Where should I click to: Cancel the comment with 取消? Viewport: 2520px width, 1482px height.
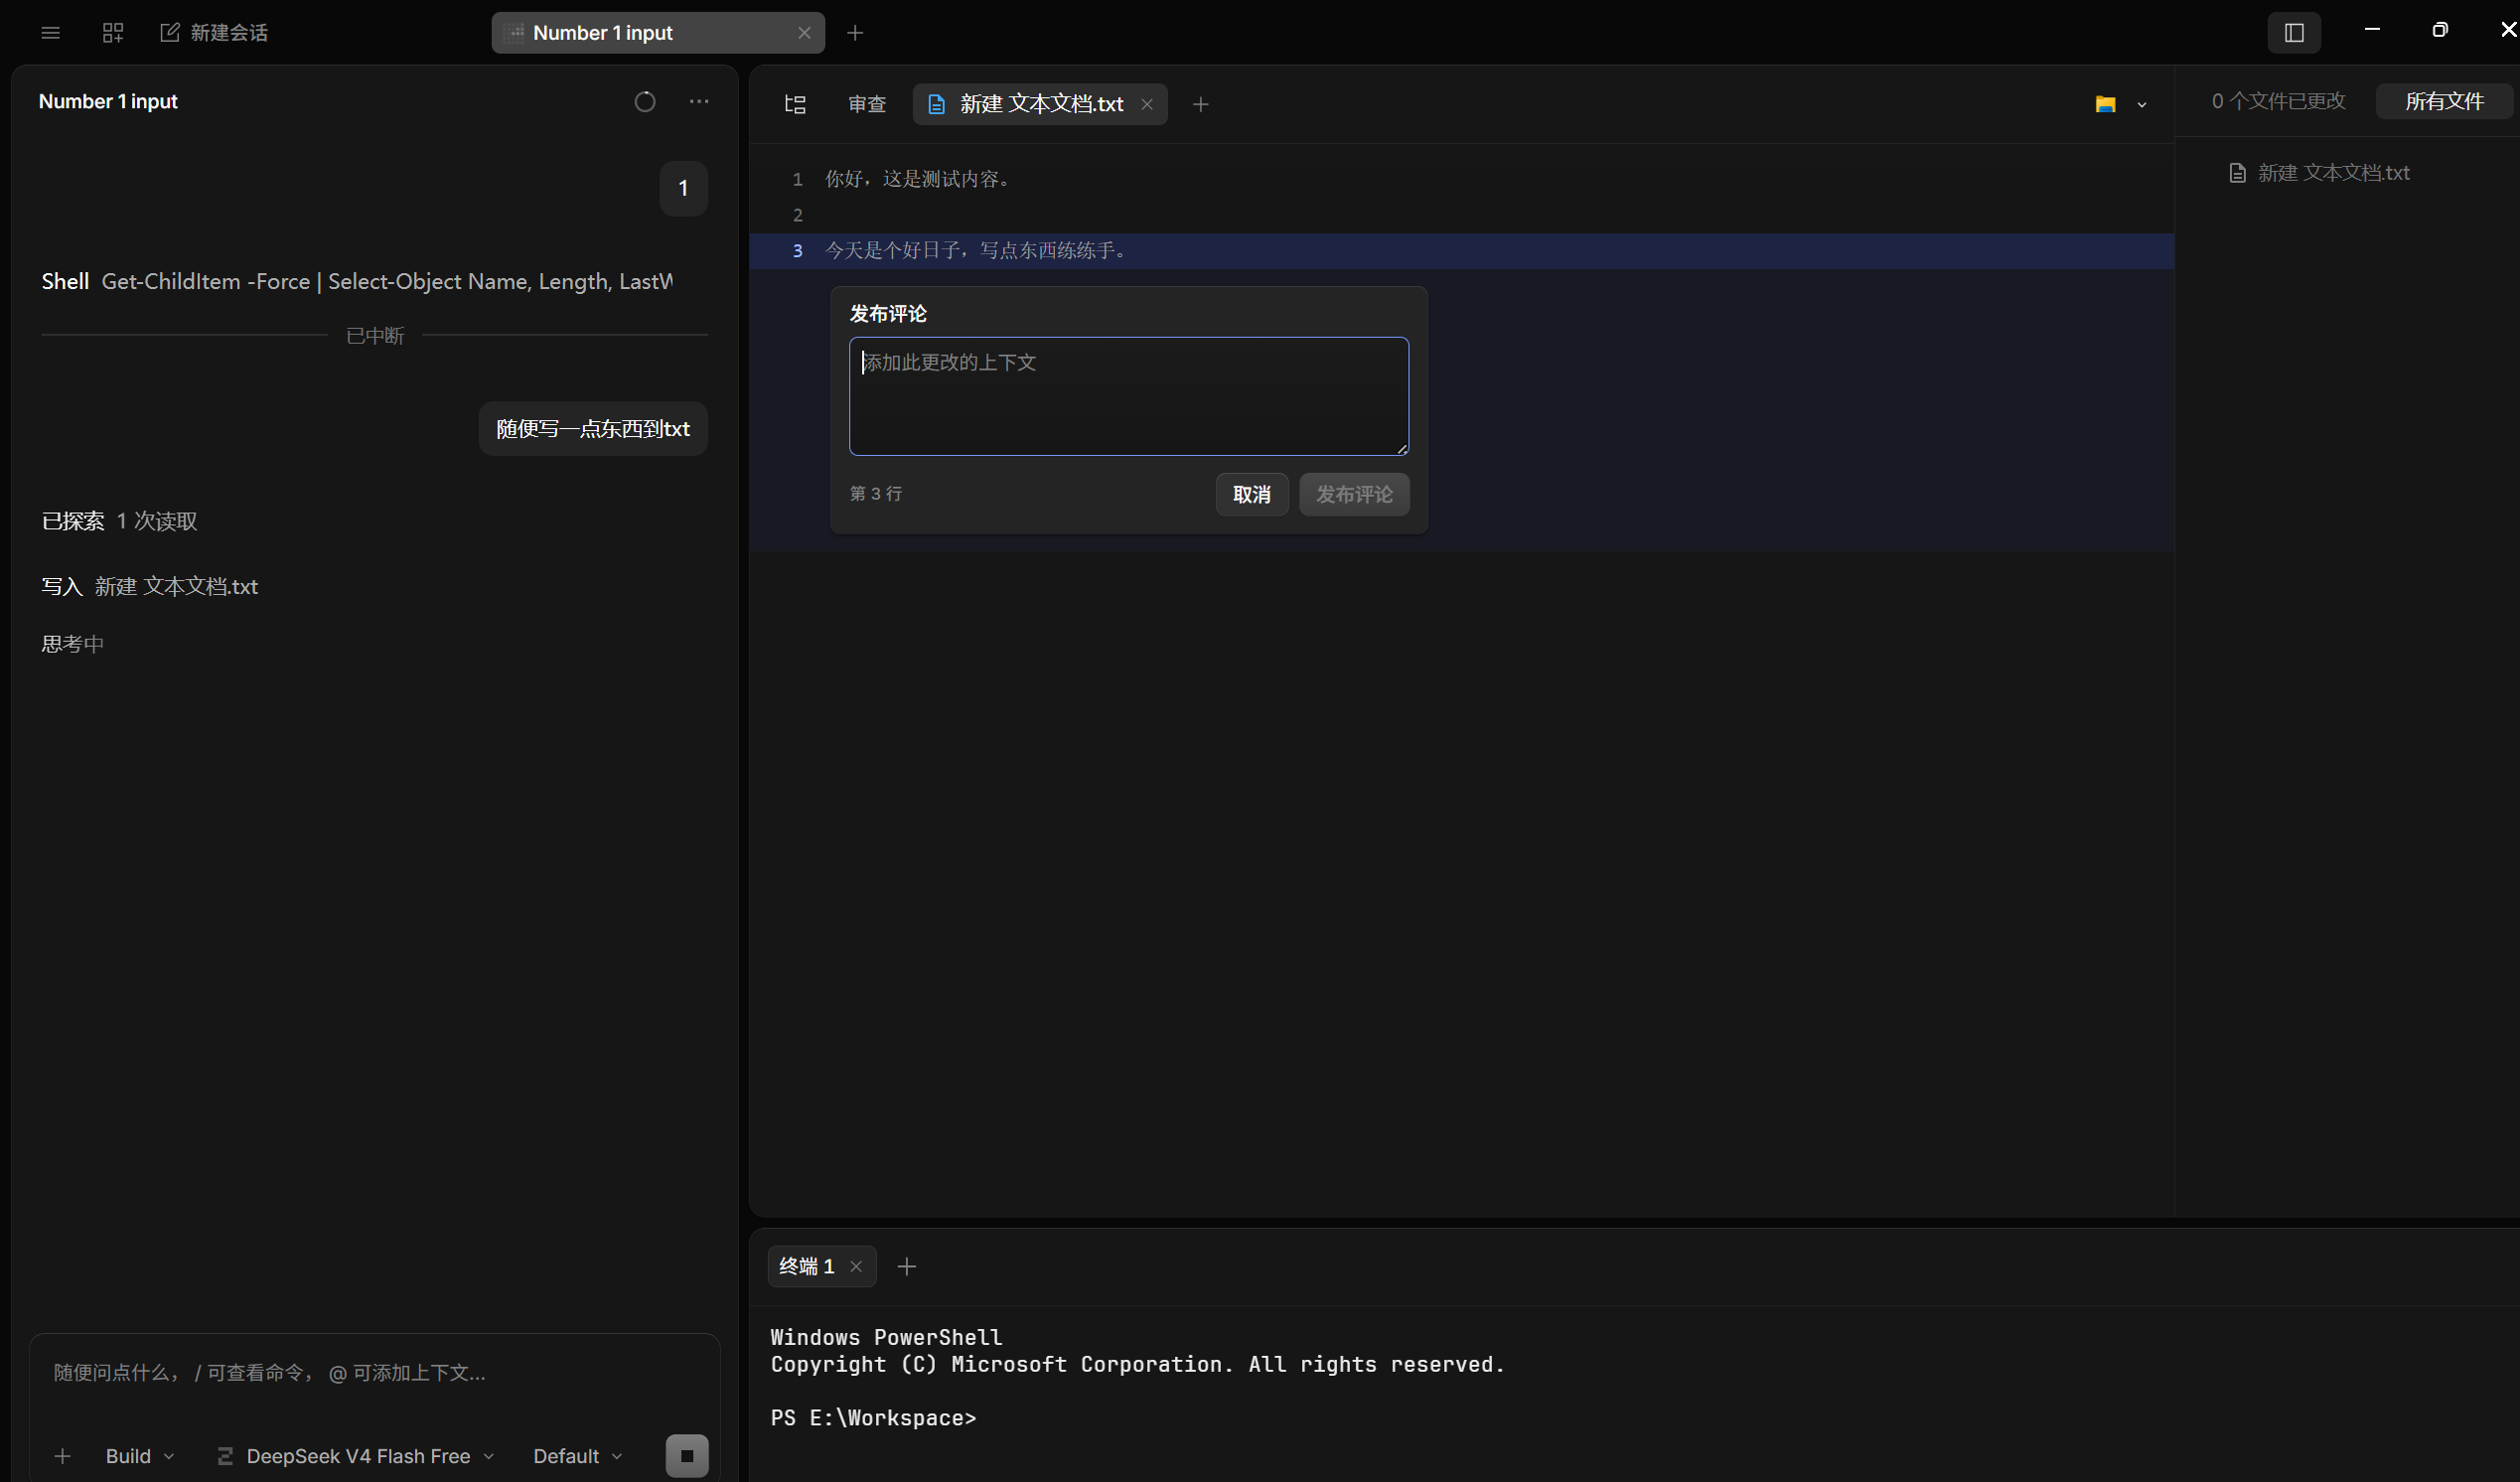[x=1251, y=494]
